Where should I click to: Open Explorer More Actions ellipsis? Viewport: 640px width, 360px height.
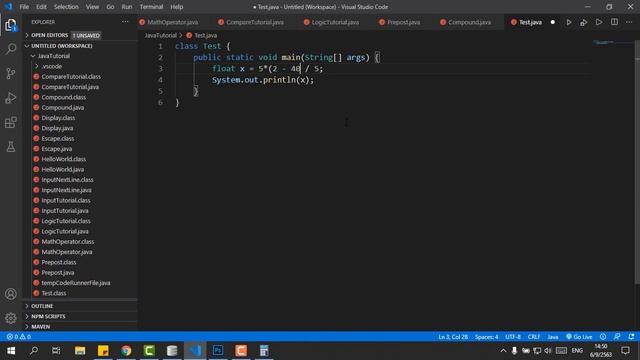[x=125, y=22]
